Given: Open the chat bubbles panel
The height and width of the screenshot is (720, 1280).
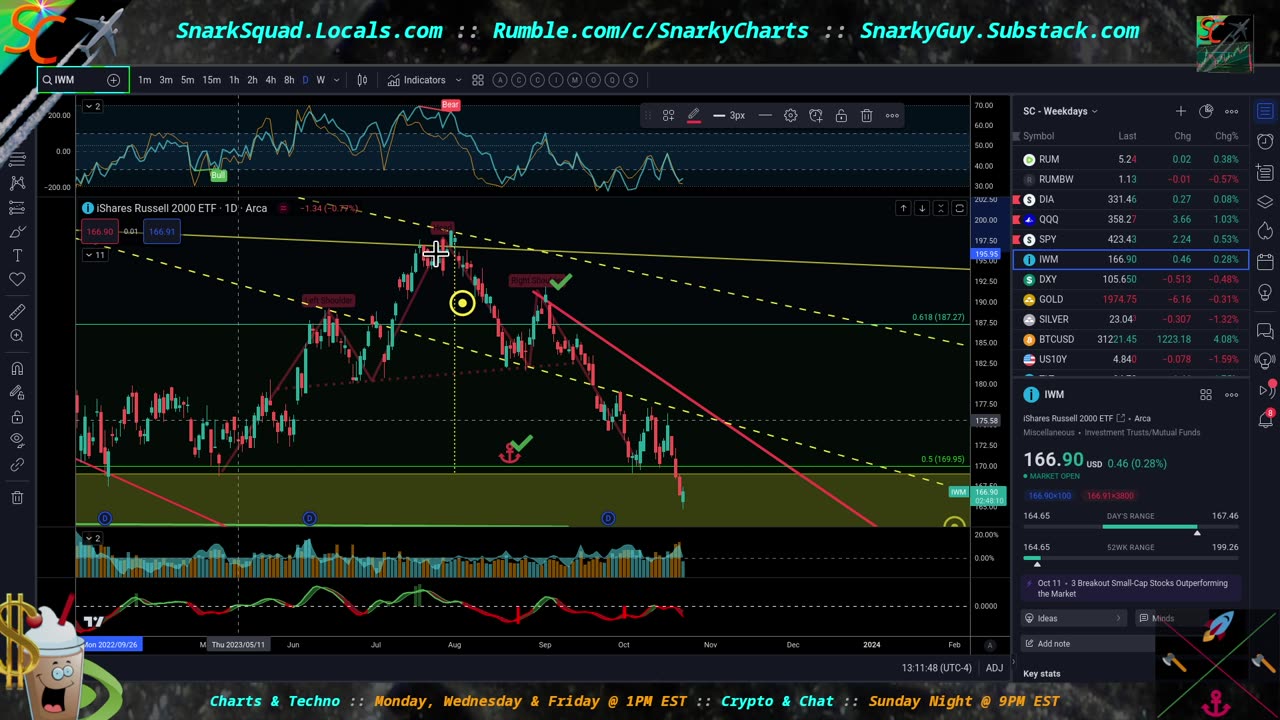Looking at the screenshot, I should coord(1265,331).
